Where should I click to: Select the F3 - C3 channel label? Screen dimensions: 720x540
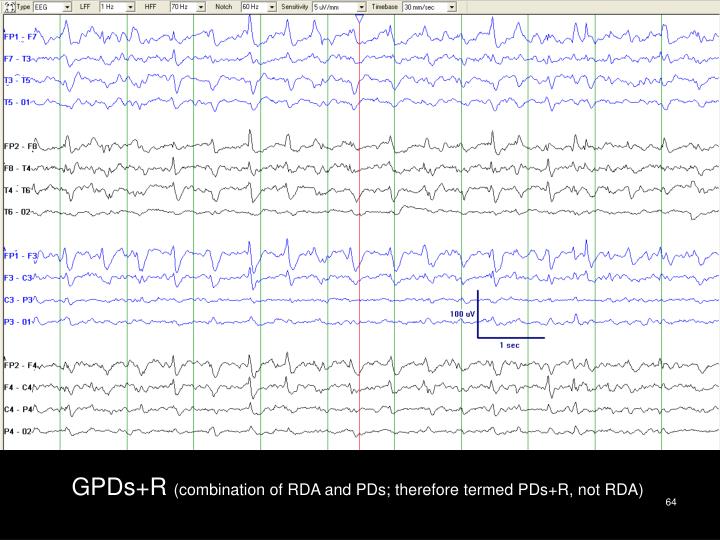(x=18, y=278)
